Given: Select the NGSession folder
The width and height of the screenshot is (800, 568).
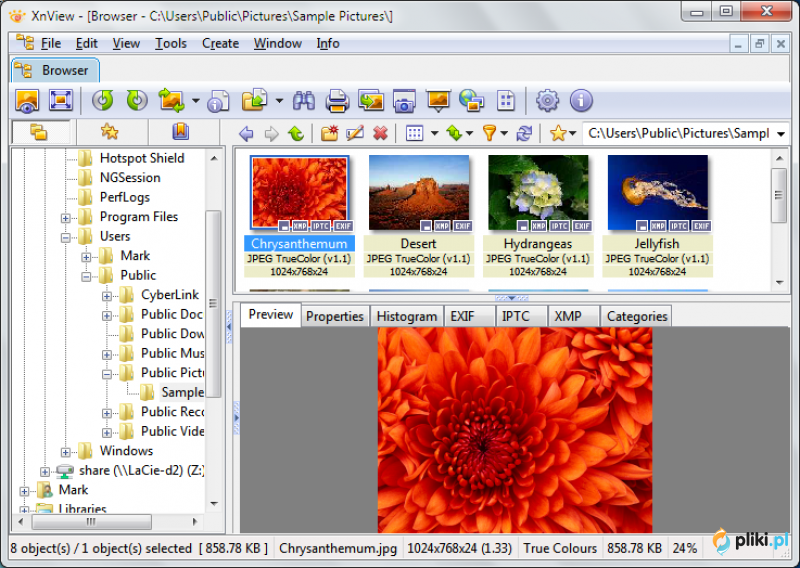Looking at the screenshot, I should [130, 178].
